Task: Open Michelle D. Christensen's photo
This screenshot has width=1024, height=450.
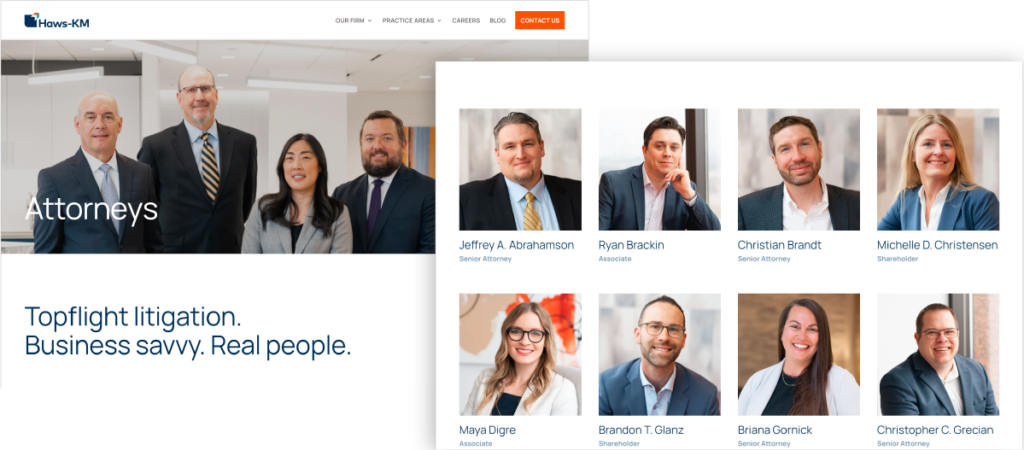Action: coord(938,169)
